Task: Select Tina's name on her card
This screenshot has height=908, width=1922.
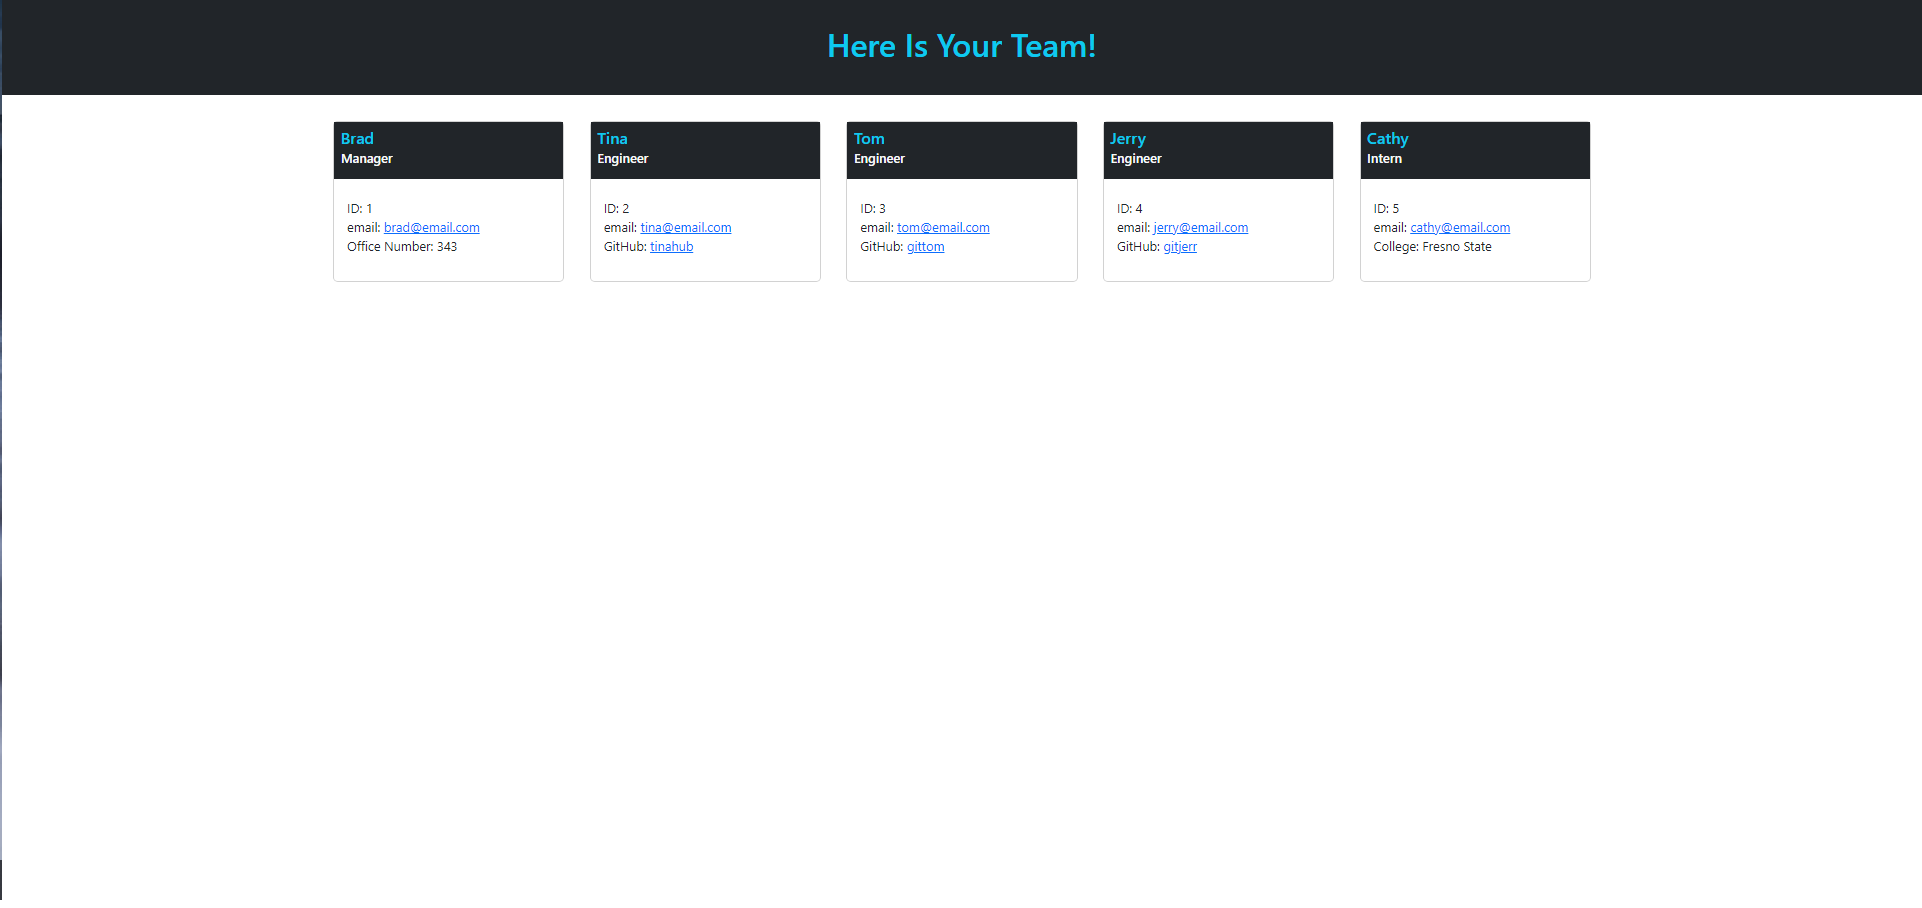Action: point(612,138)
